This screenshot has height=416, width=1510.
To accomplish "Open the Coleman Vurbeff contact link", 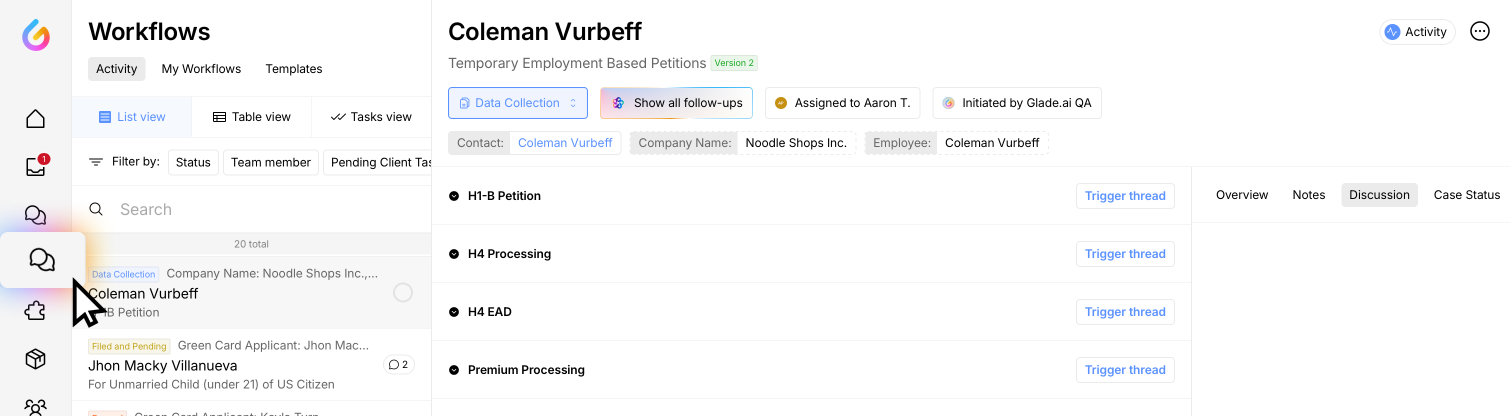I will [x=564, y=143].
